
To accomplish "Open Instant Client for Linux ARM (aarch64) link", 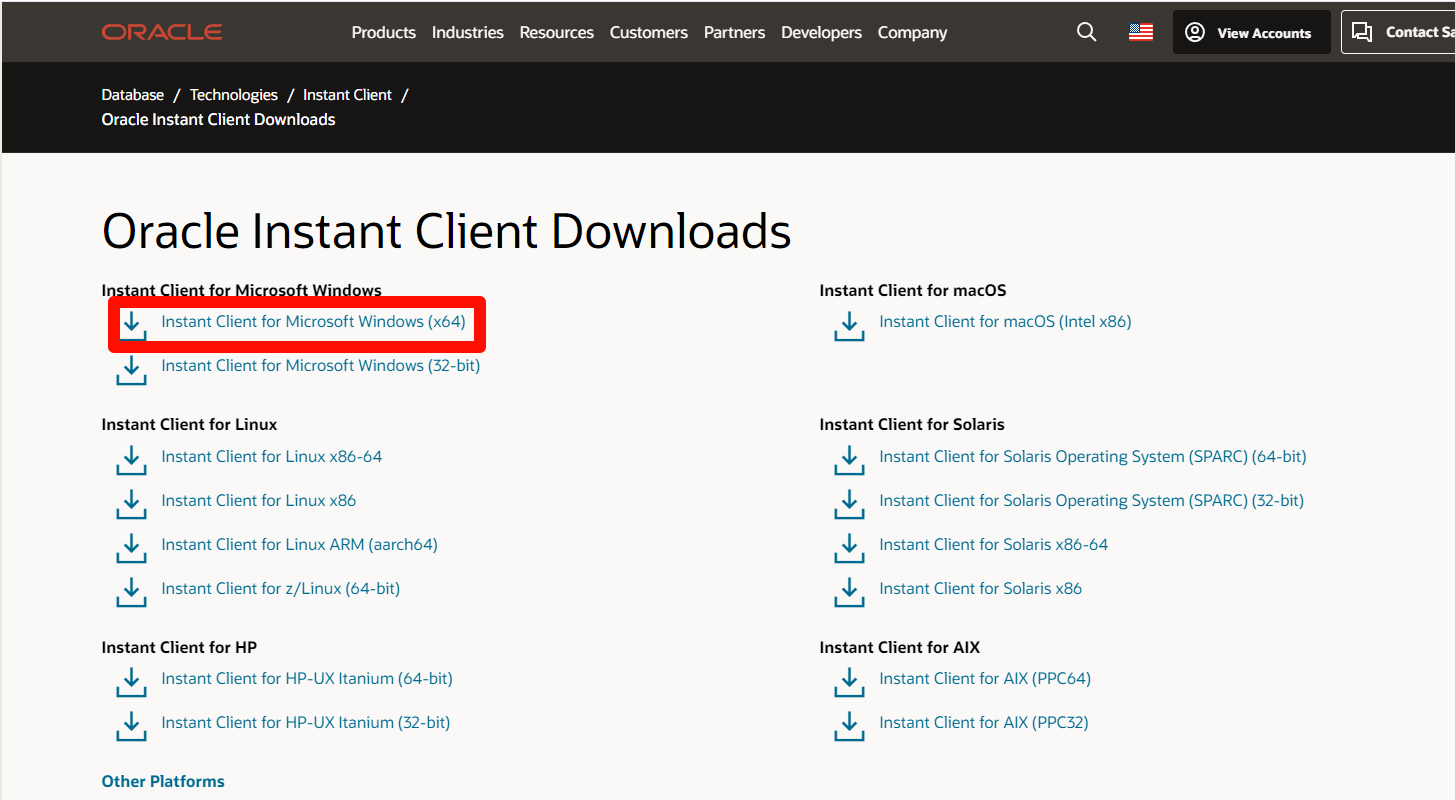I will [x=299, y=545].
